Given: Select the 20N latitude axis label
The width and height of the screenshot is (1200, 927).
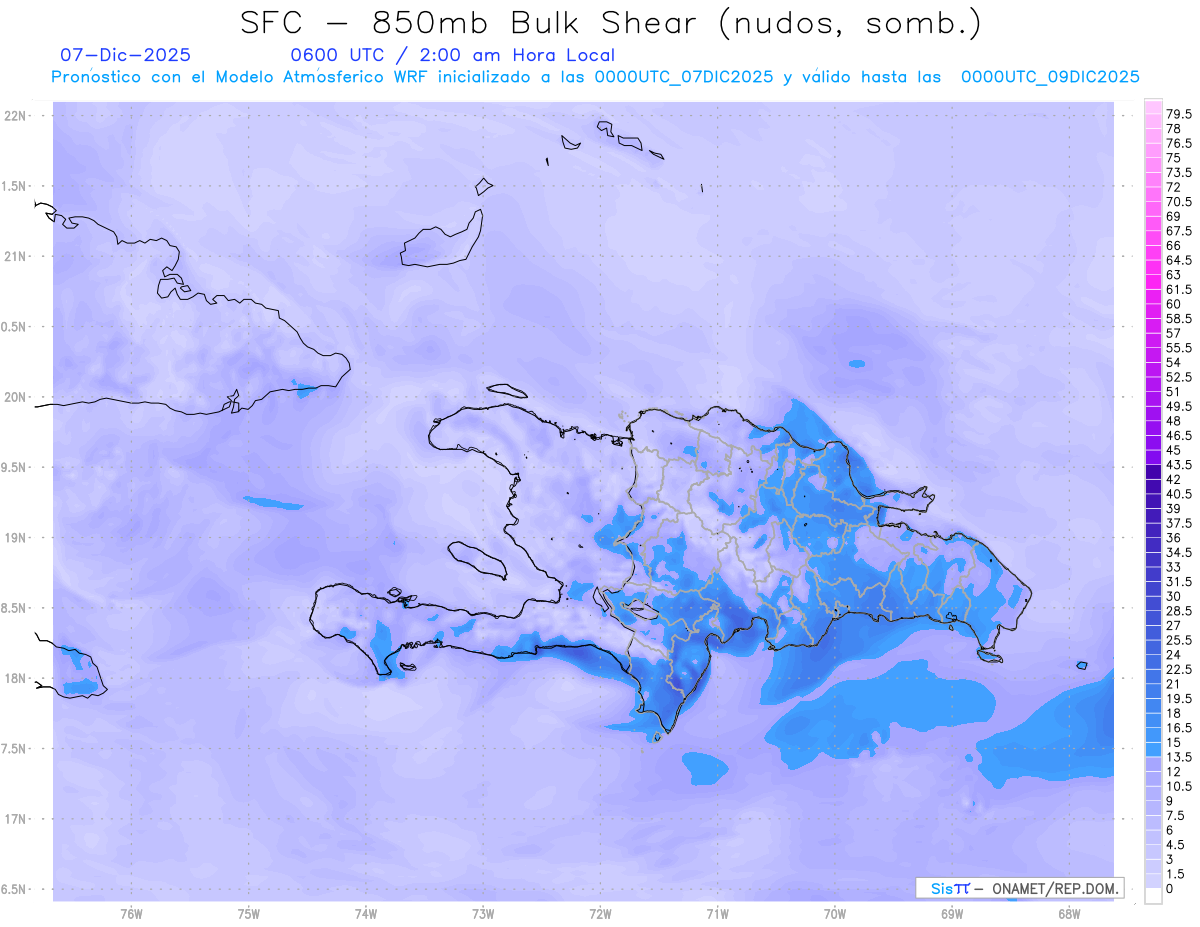Looking at the screenshot, I should coord(16,397).
